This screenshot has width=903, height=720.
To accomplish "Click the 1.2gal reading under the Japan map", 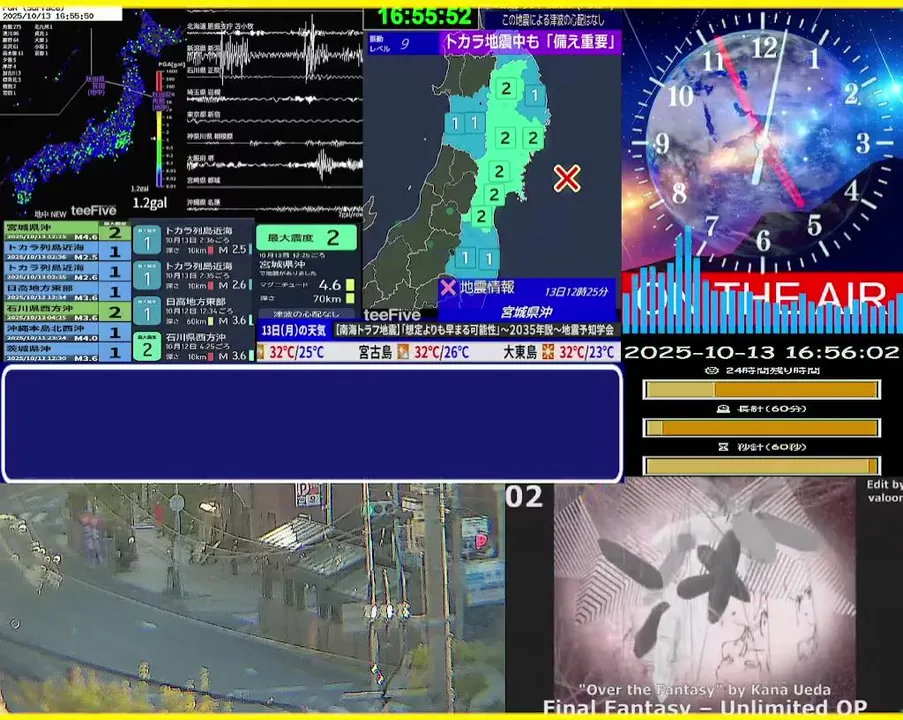I will point(149,203).
